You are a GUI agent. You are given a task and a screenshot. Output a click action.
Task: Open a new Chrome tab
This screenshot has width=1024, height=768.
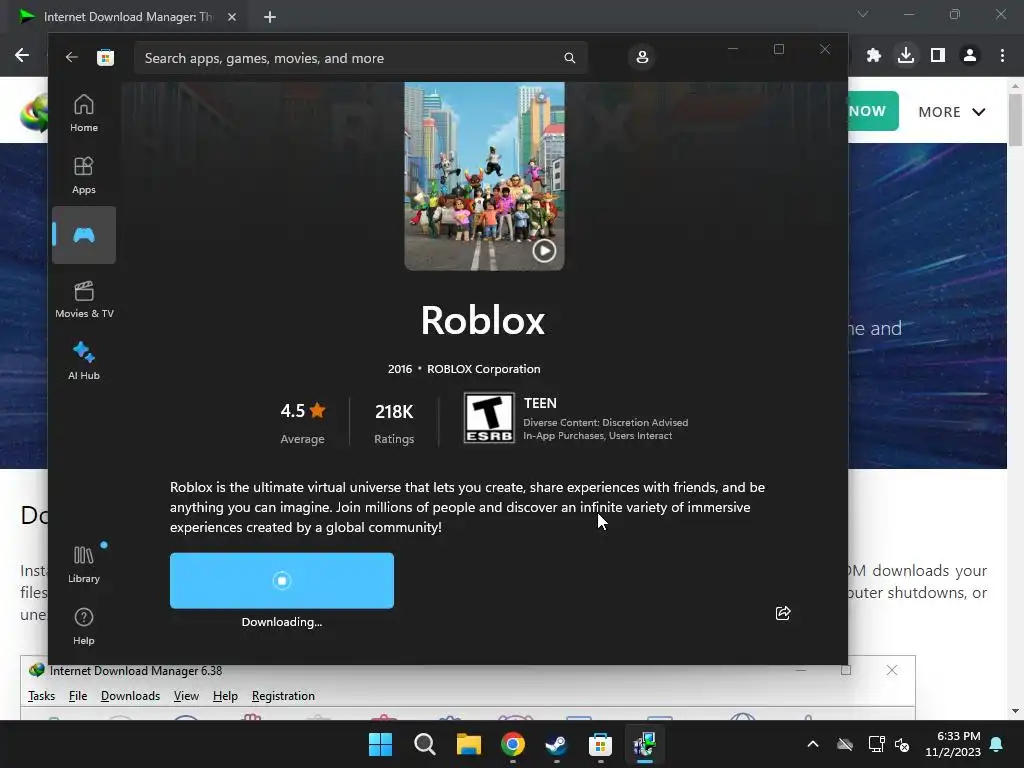pyautogui.click(x=270, y=17)
